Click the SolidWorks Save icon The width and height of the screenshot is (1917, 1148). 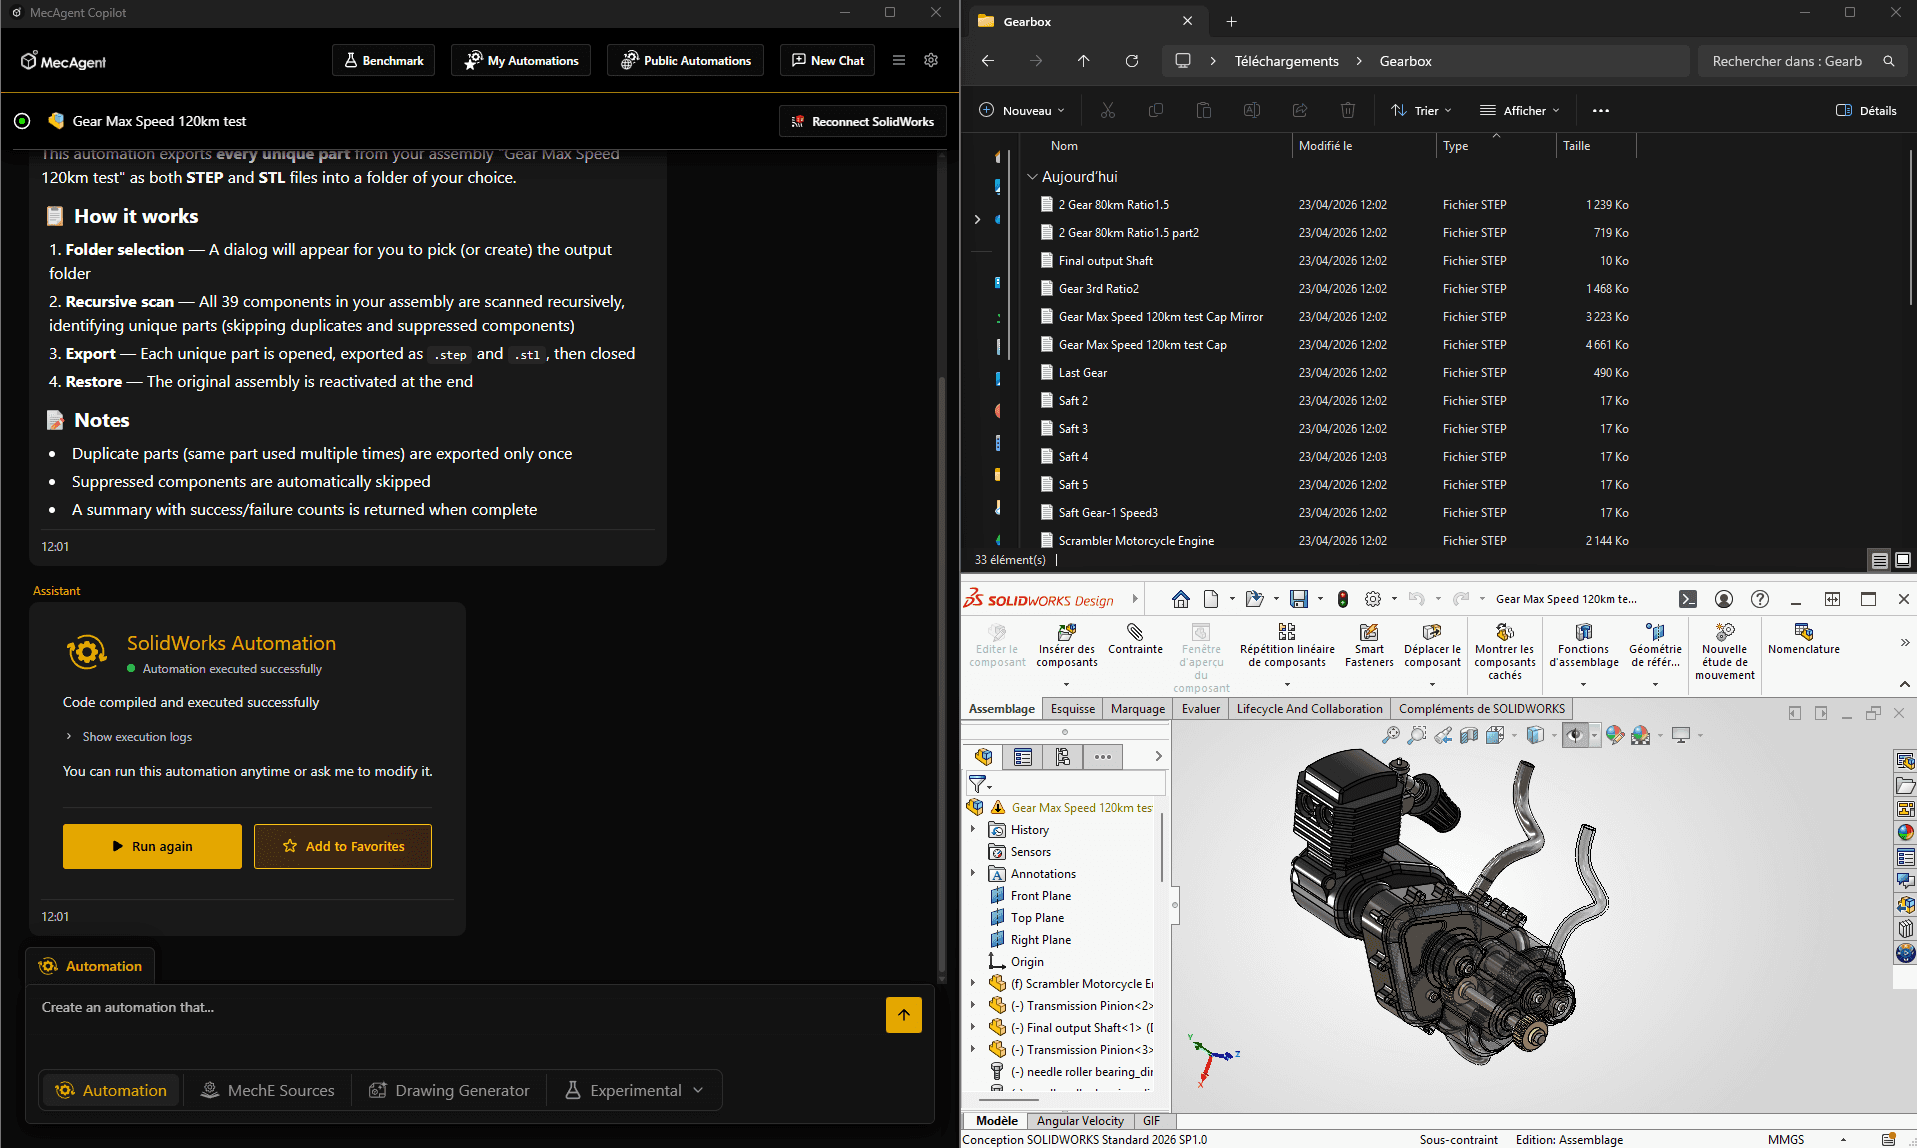[1298, 599]
